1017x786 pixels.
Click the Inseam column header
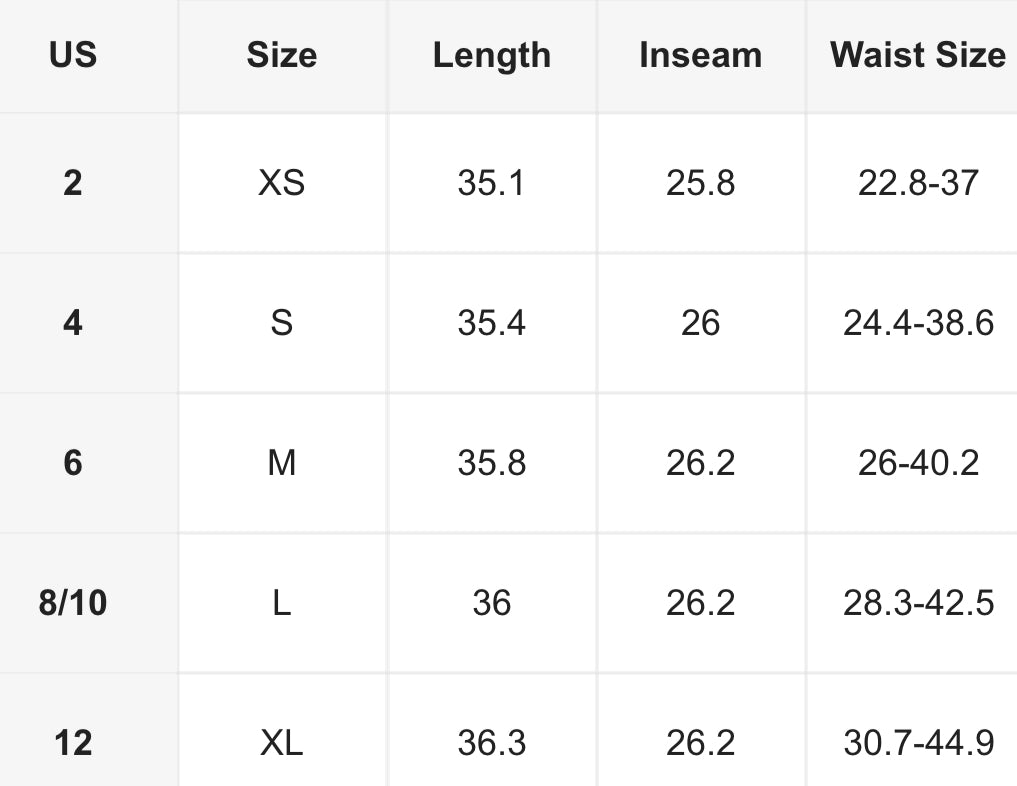pyautogui.click(x=700, y=55)
